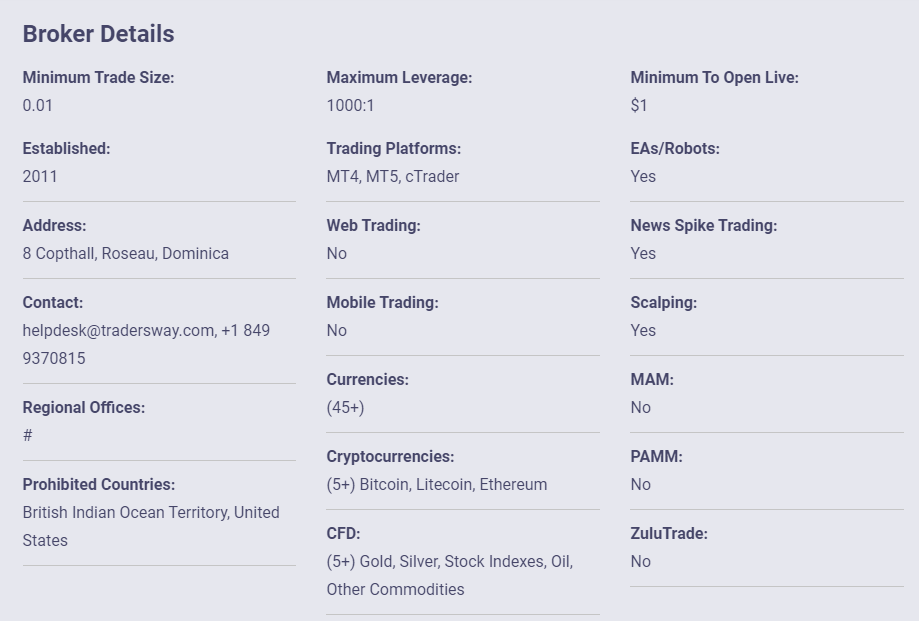Click the News Spike Trading label
Image resolution: width=919 pixels, height=621 pixels.
click(x=704, y=226)
